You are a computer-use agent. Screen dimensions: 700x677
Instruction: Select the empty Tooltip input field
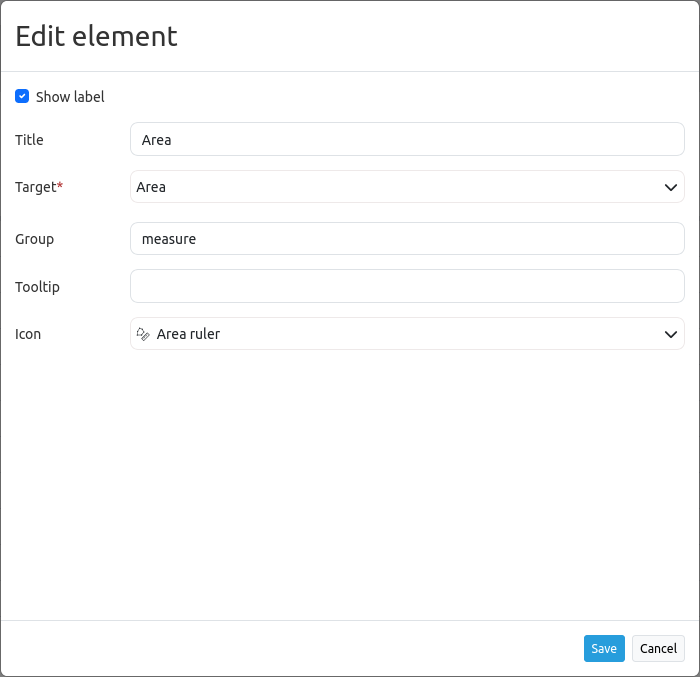(x=407, y=286)
